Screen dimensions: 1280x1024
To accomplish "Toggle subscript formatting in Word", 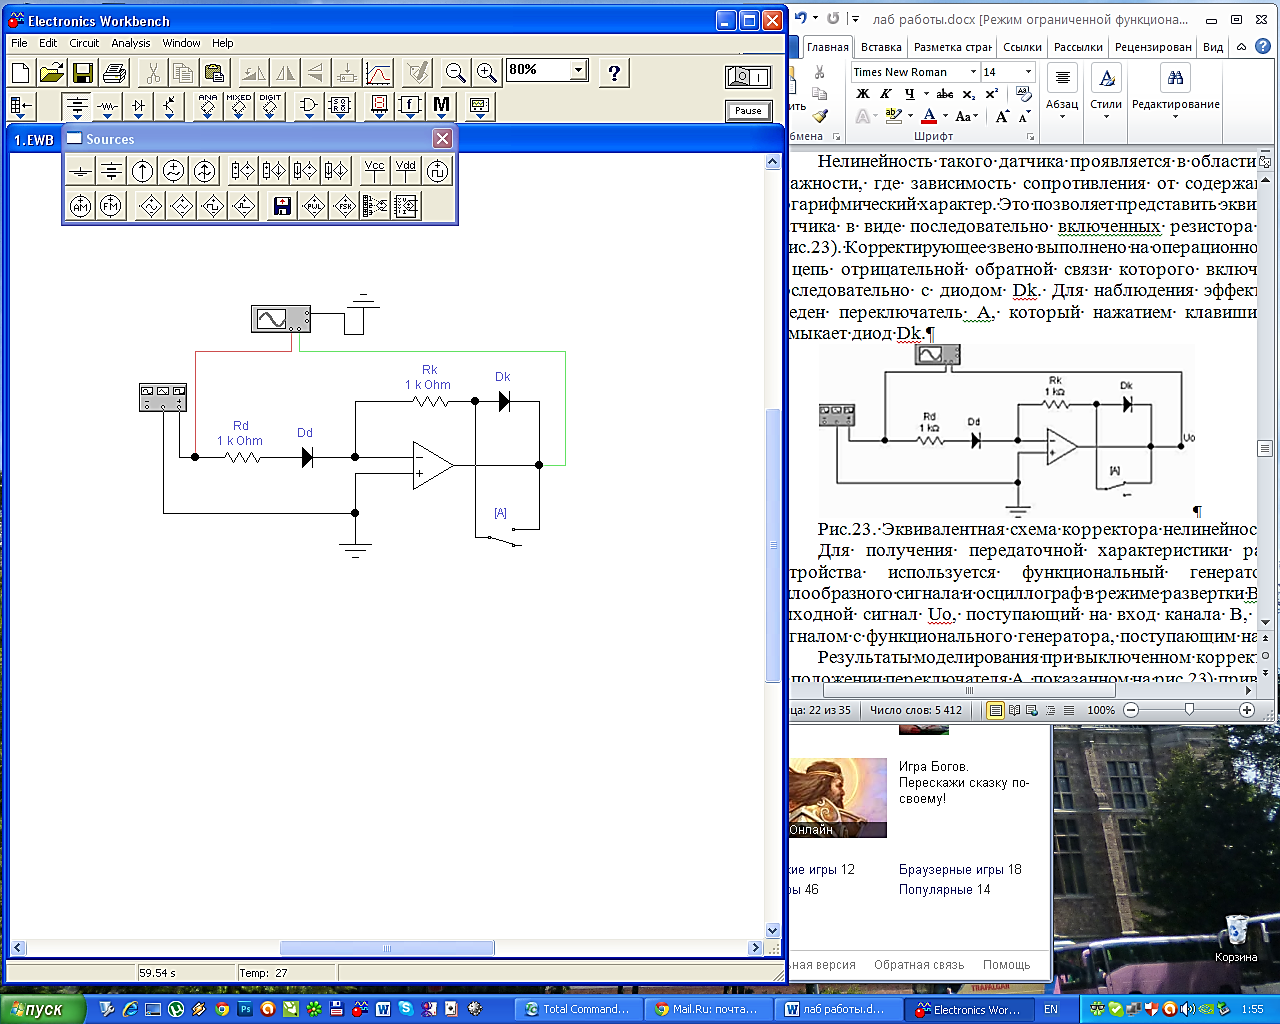I will [969, 94].
